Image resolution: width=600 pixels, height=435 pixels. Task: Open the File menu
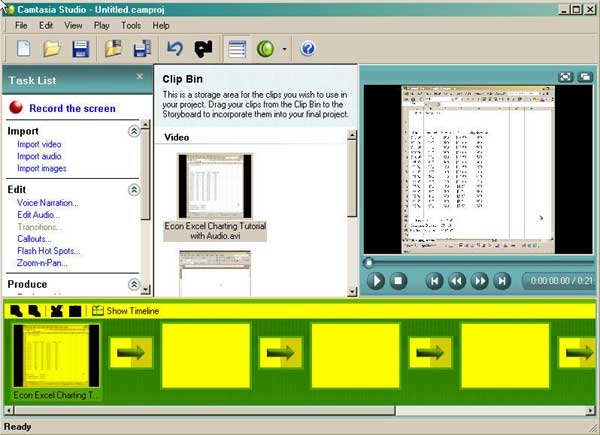click(x=21, y=26)
